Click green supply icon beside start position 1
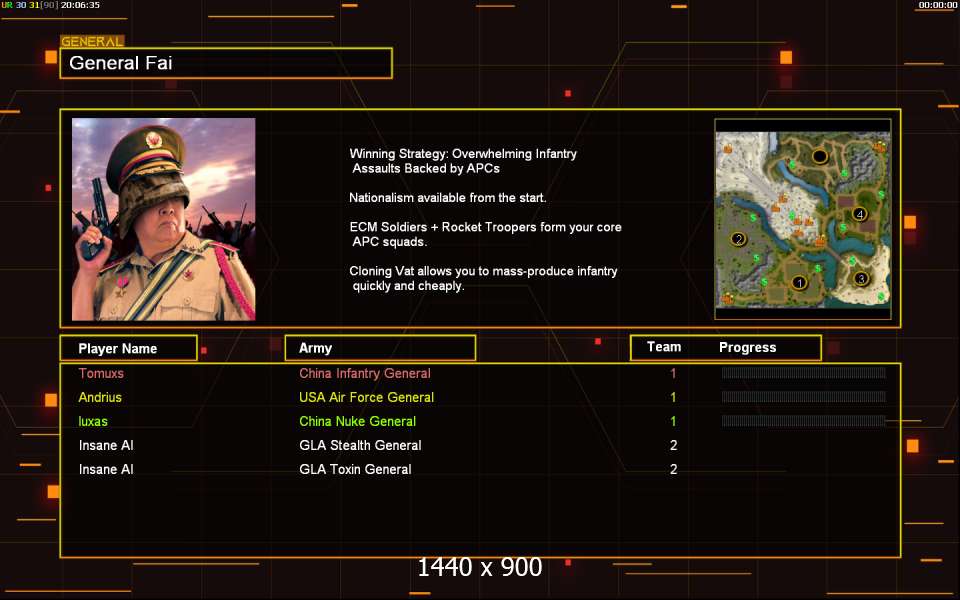Image resolution: width=960 pixels, height=600 pixels. pyautogui.click(x=817, y=268)
